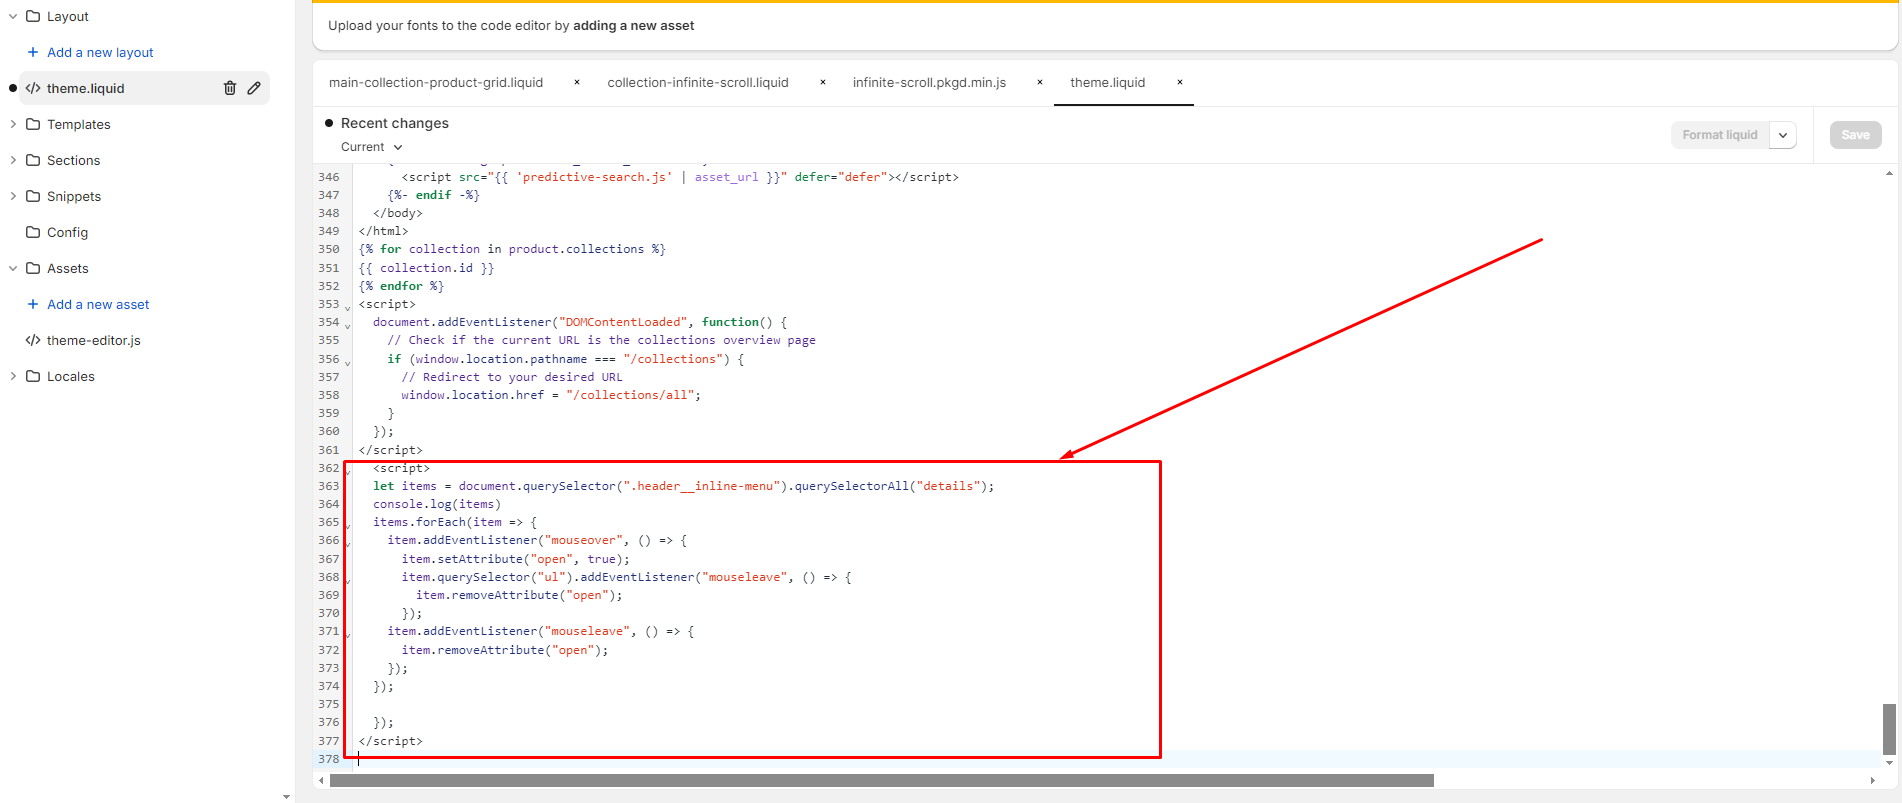Fold the script block at line 353
1902x803 pixels.
pyautogui.click(x=348, y=306)
